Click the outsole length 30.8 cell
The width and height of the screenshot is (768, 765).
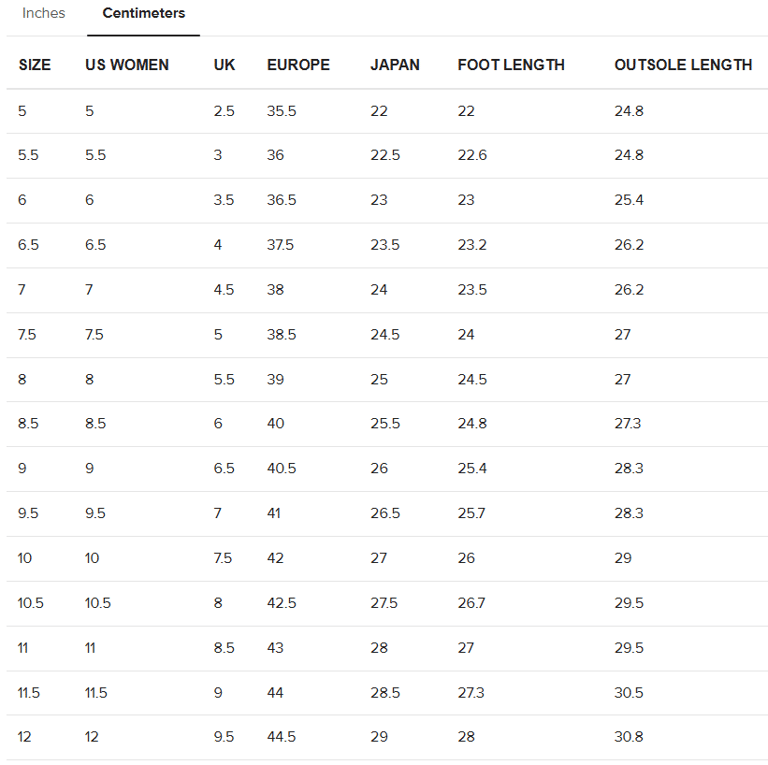629,737
